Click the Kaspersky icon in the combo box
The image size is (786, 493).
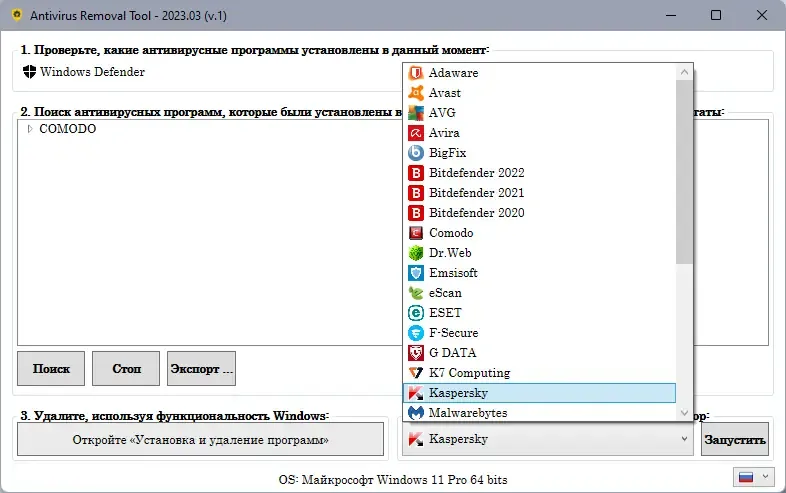pos(416,439)
